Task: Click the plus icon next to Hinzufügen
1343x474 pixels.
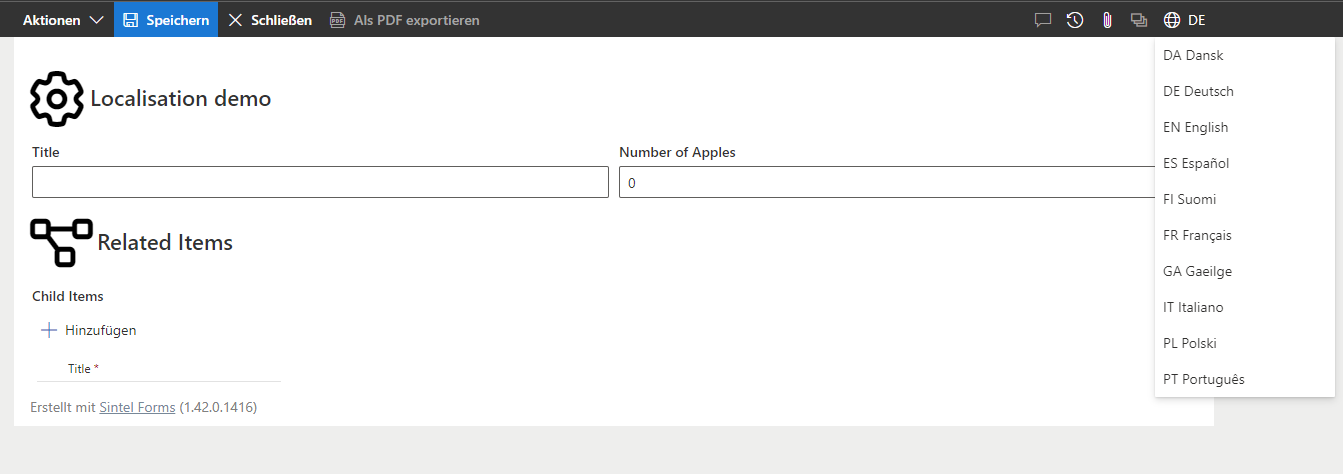Action: click(x=49, y=330)
